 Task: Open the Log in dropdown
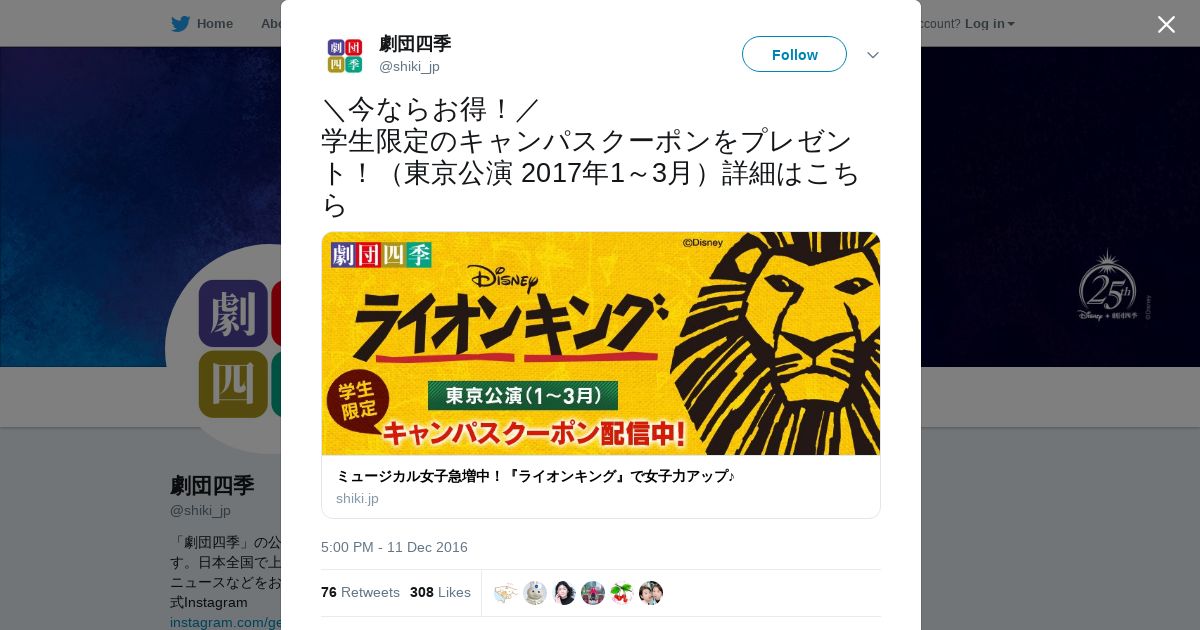coord(990,23)
